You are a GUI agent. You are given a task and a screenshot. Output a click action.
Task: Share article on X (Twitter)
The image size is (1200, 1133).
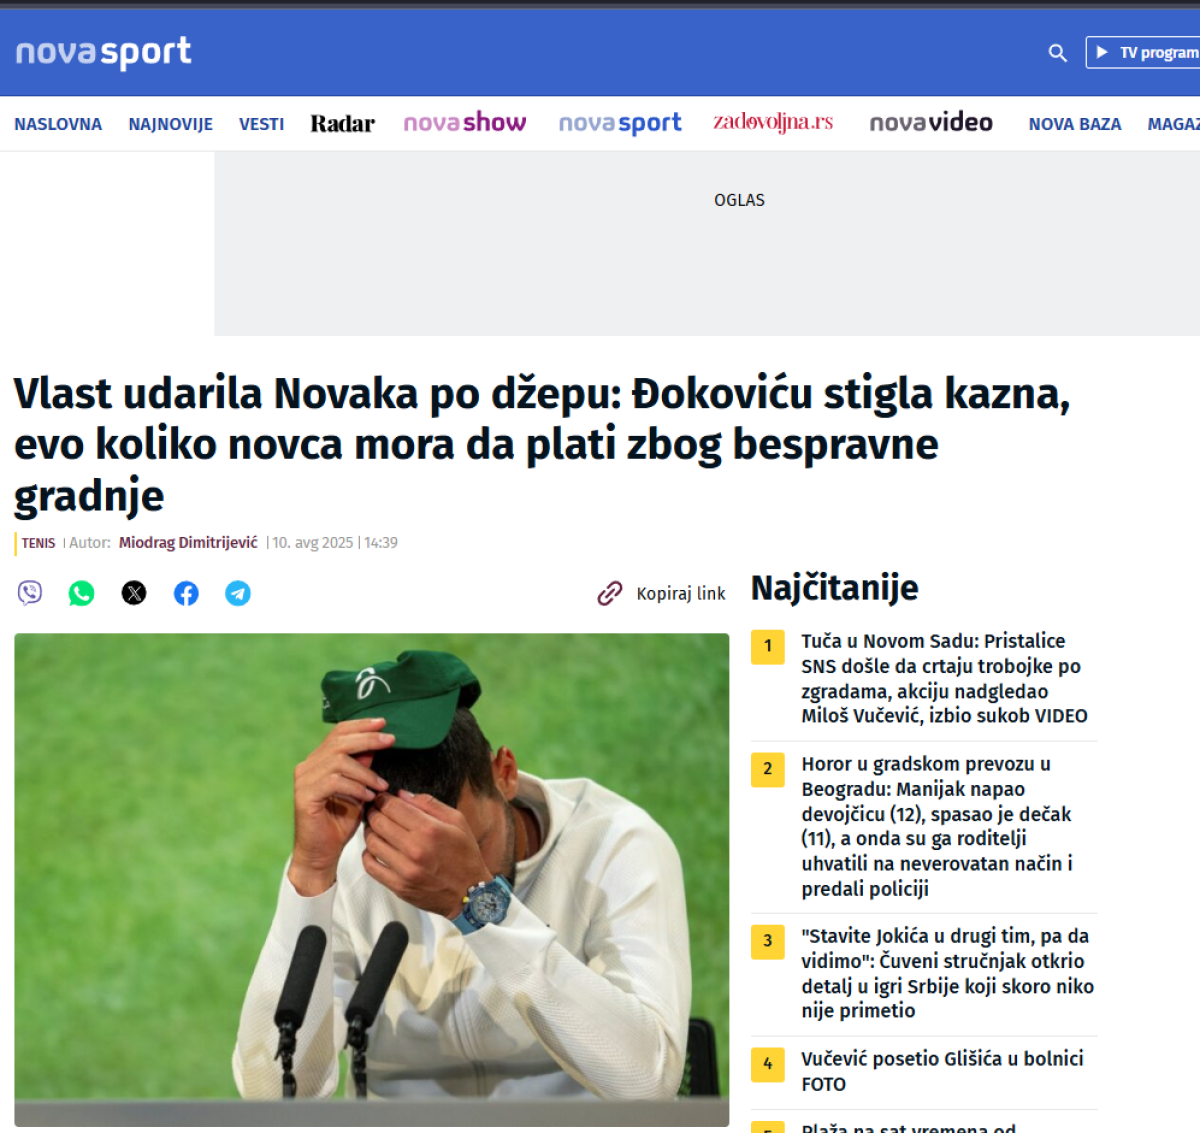134,593
